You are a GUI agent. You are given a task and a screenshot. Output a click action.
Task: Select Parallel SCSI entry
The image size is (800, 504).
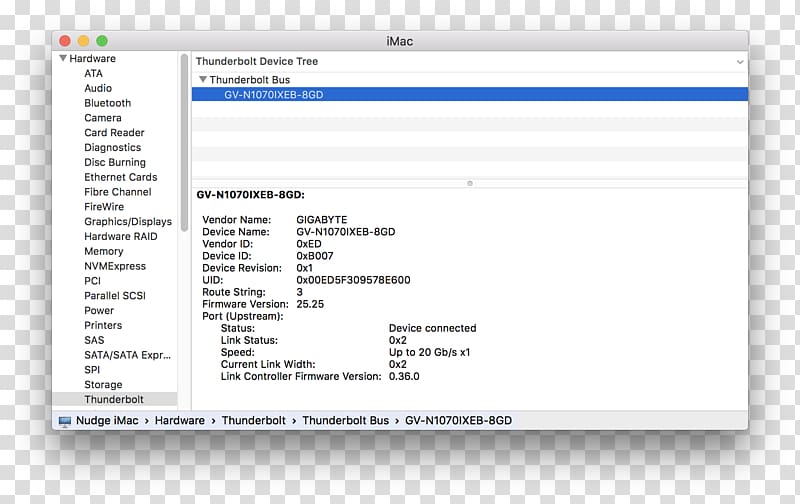pos(115,295)
